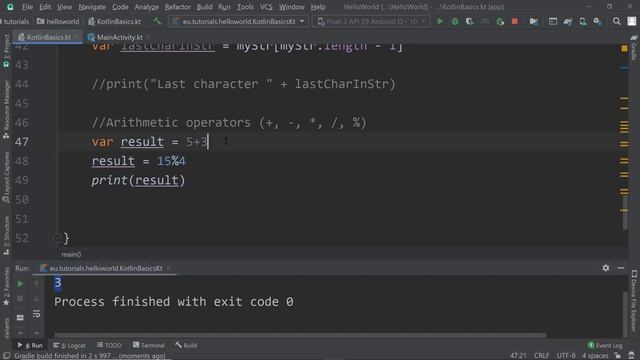This screenshot has height=360, width=640.
Task: Open the VCS menu
Action: 266,7
